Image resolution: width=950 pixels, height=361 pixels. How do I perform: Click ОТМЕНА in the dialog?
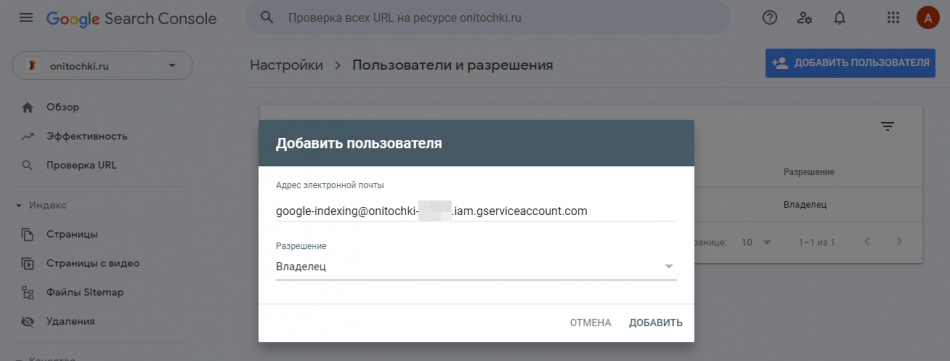(590, 323)
